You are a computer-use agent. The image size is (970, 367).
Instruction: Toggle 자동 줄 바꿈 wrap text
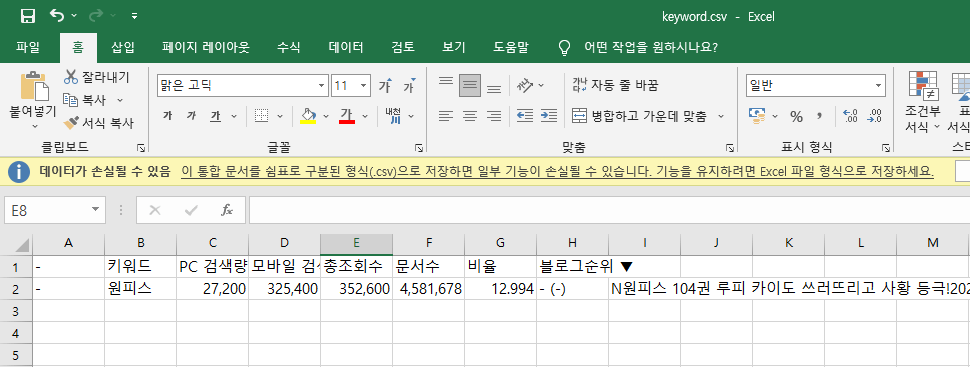point(615,85)
